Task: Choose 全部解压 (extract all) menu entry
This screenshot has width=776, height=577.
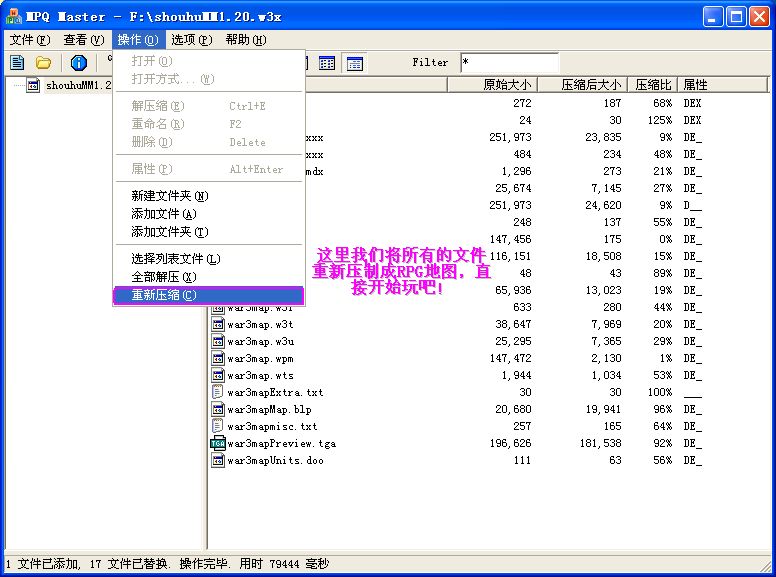Action: [164, 277]
